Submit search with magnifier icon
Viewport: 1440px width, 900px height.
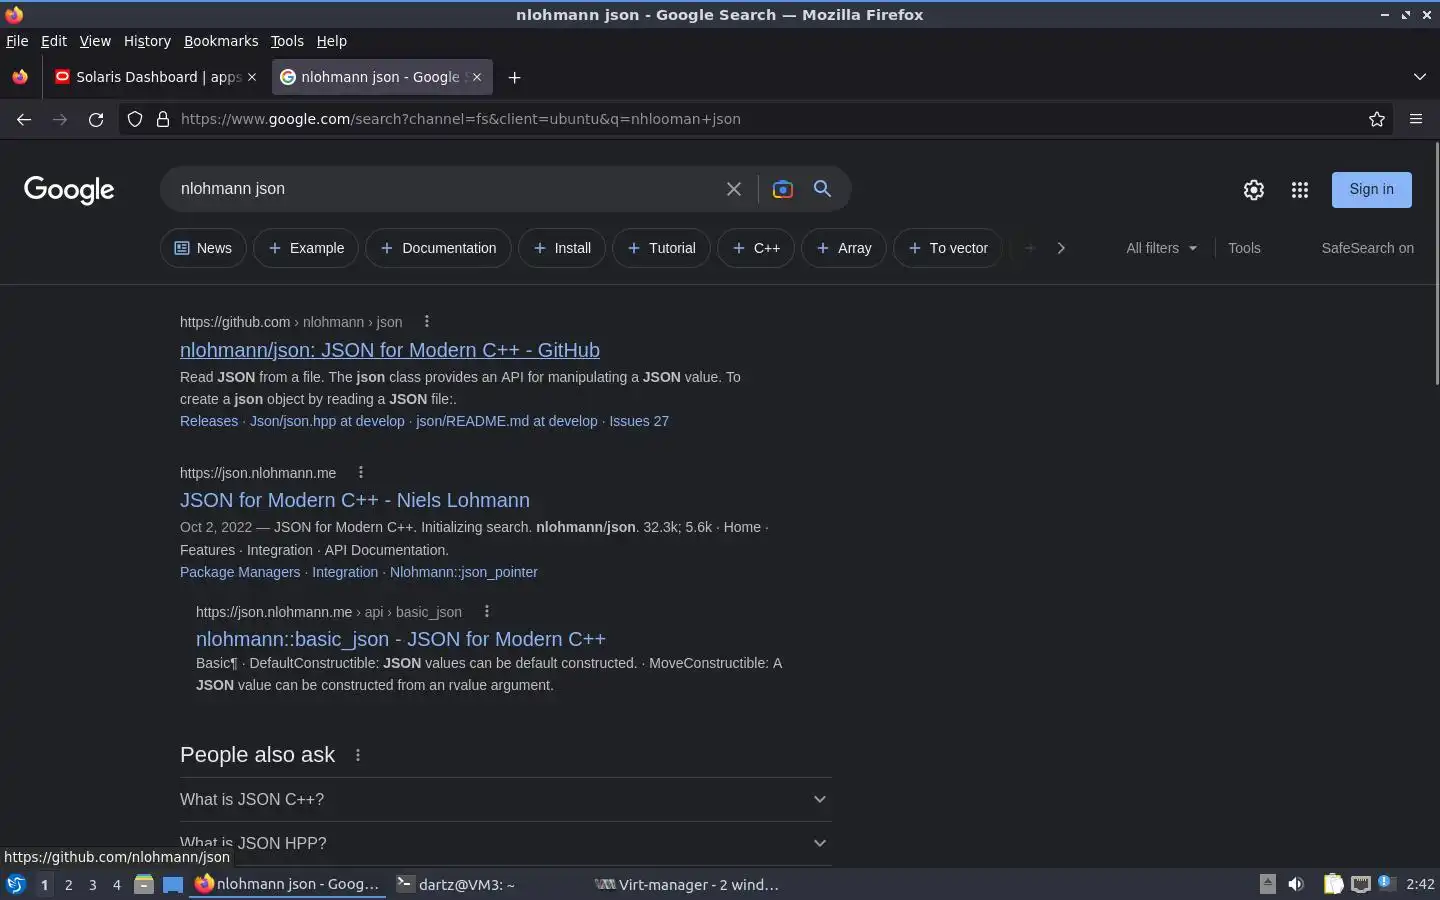coord(822,189)
